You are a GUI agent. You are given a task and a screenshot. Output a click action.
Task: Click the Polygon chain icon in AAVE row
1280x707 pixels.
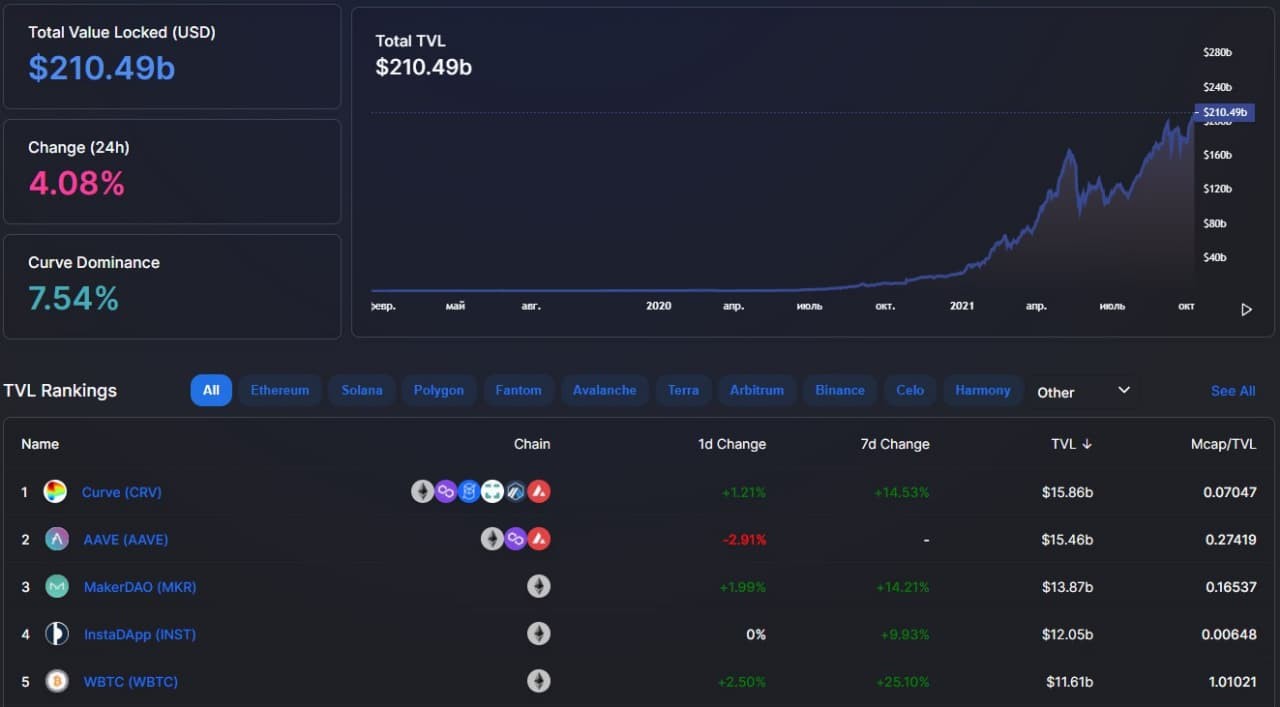[x=516, y=539]
